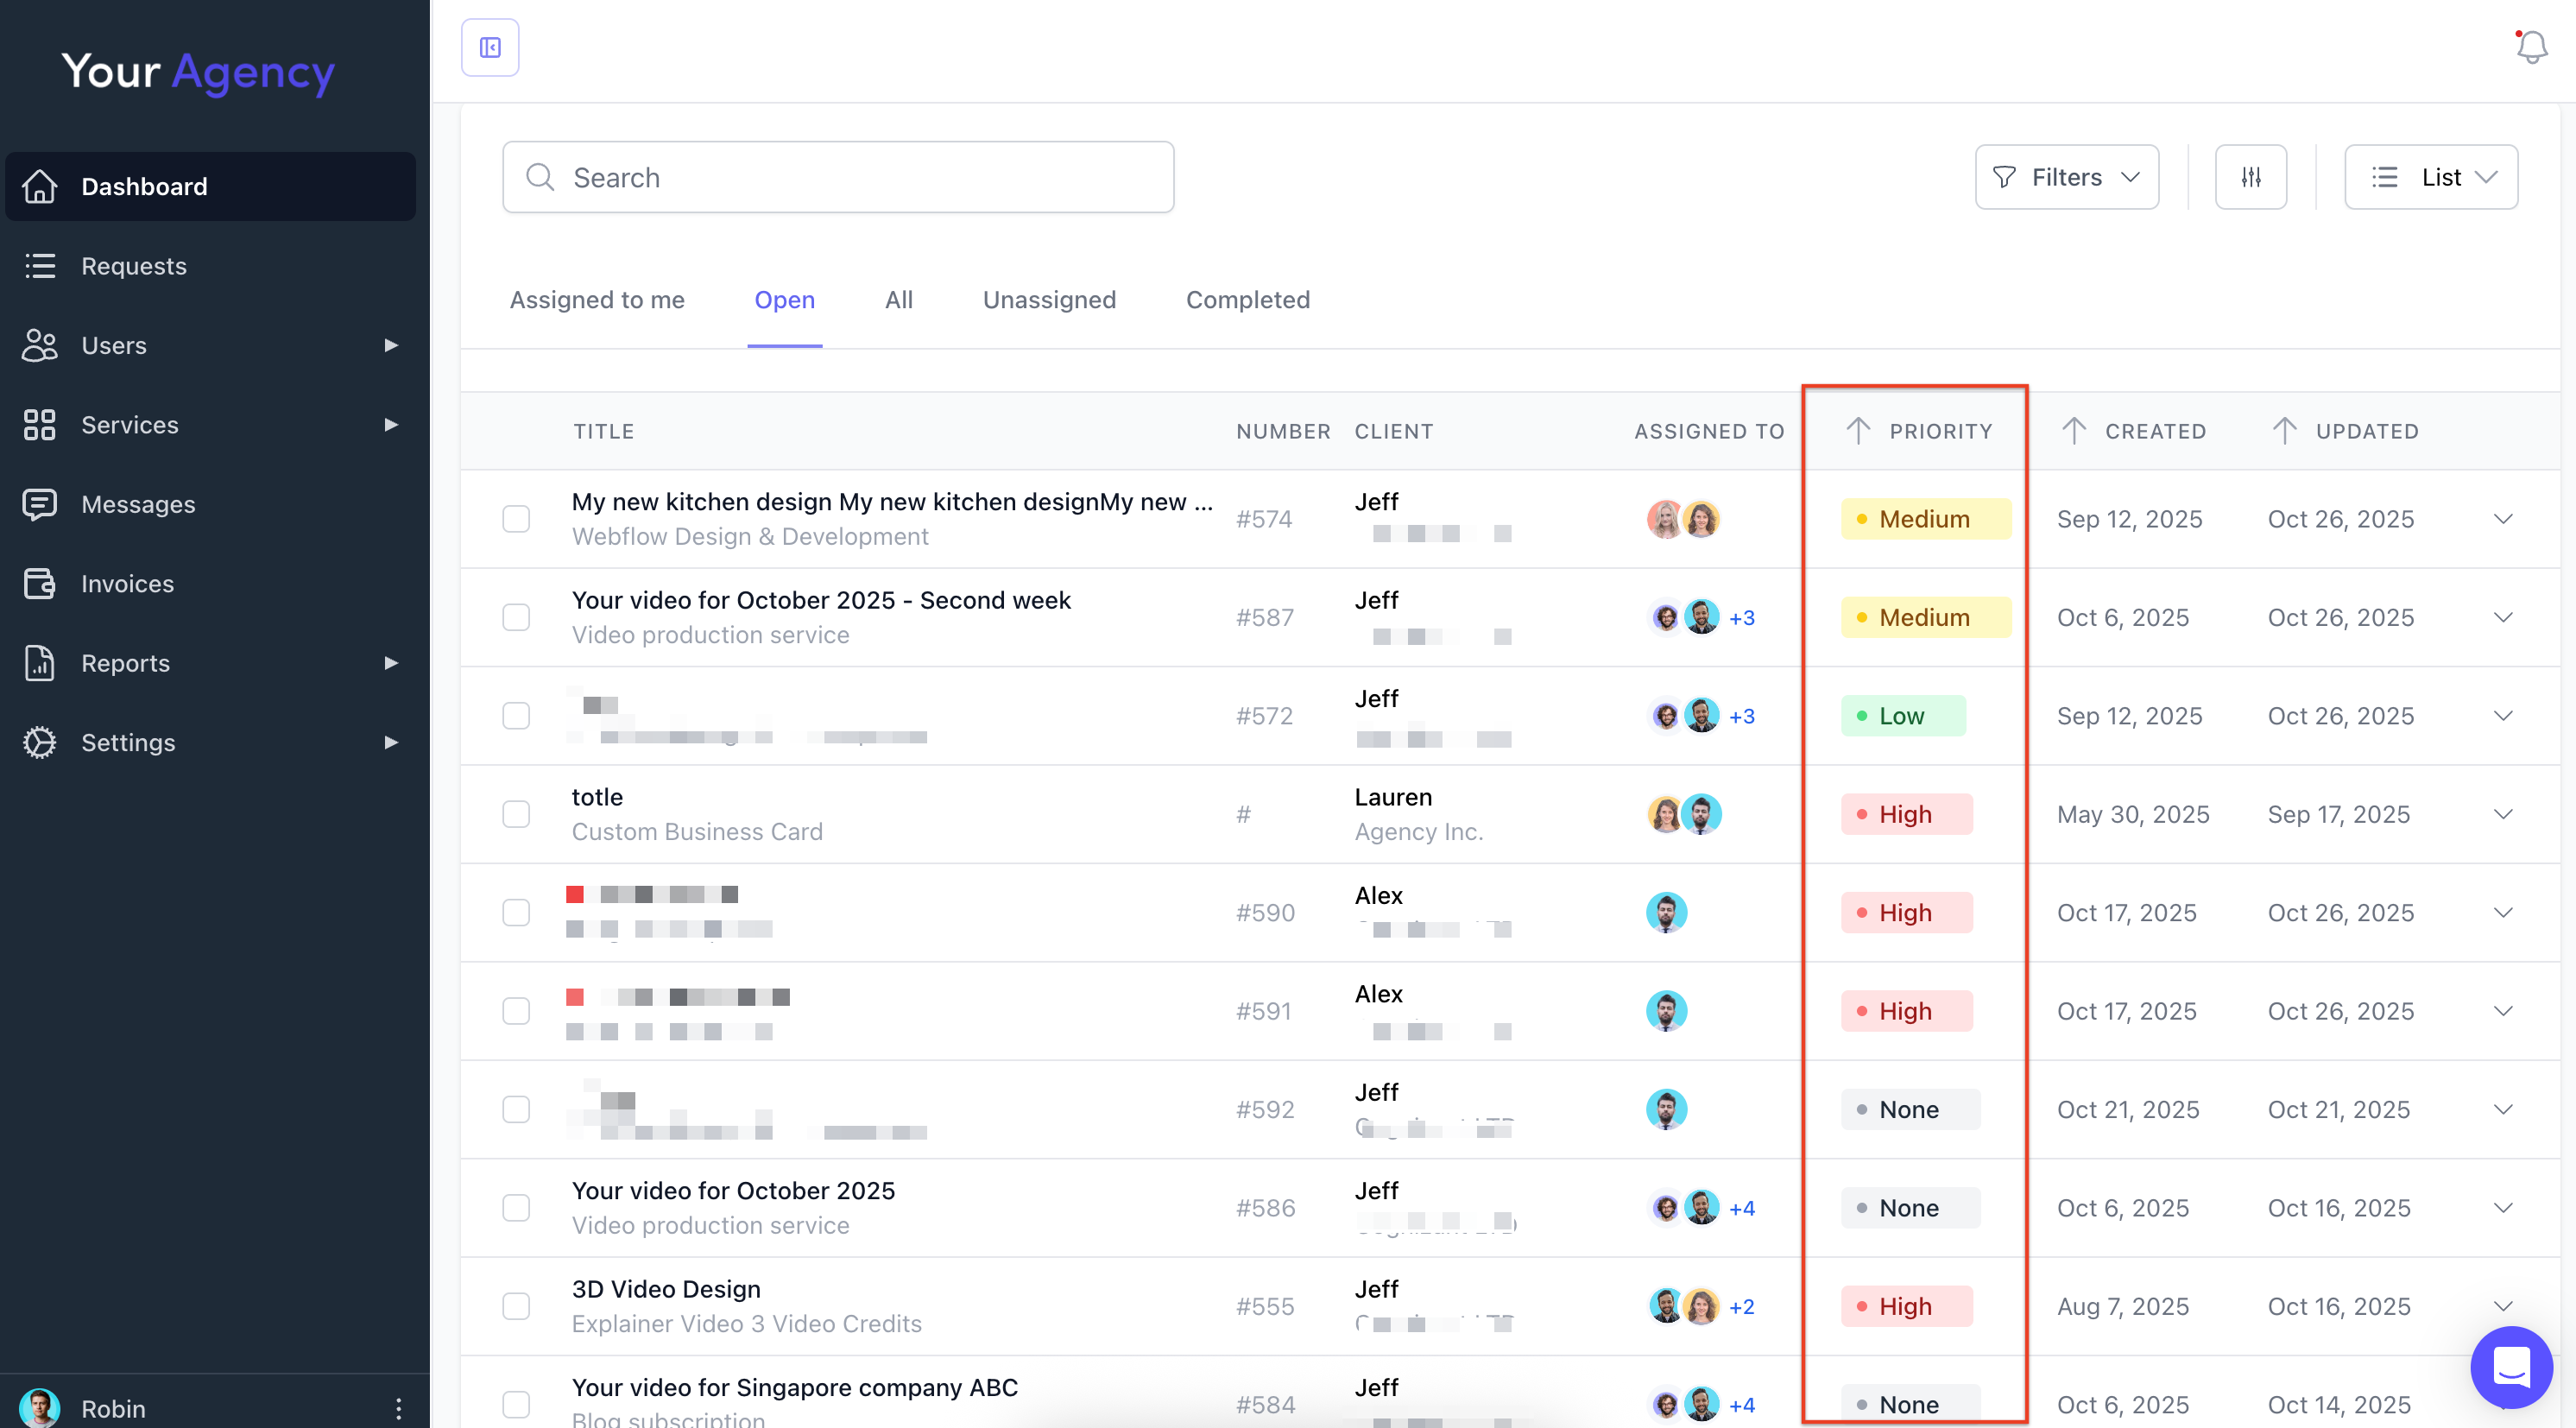Go to Invoices in sidebar

(x=127, y=584)
